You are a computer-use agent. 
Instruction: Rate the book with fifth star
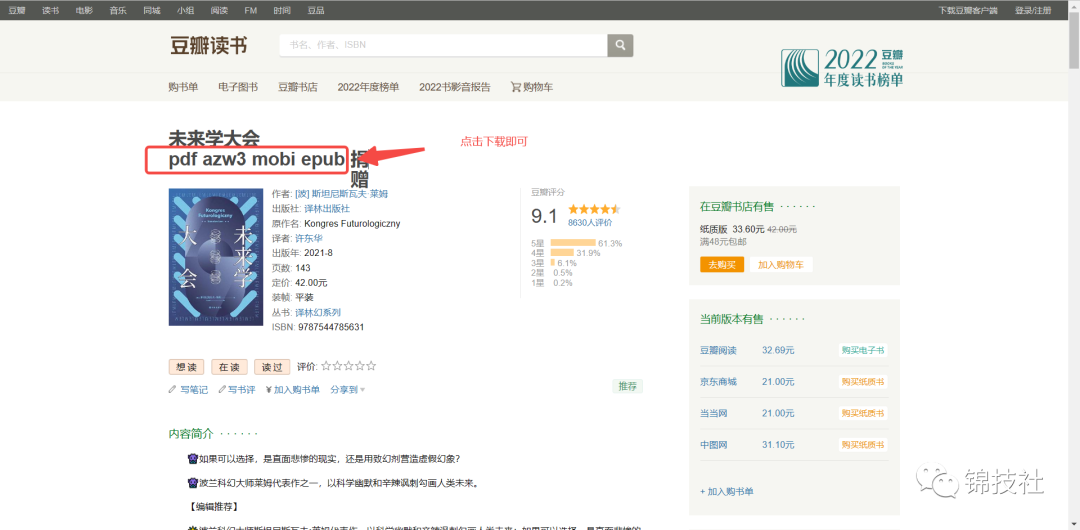click(x=371, y=366)
